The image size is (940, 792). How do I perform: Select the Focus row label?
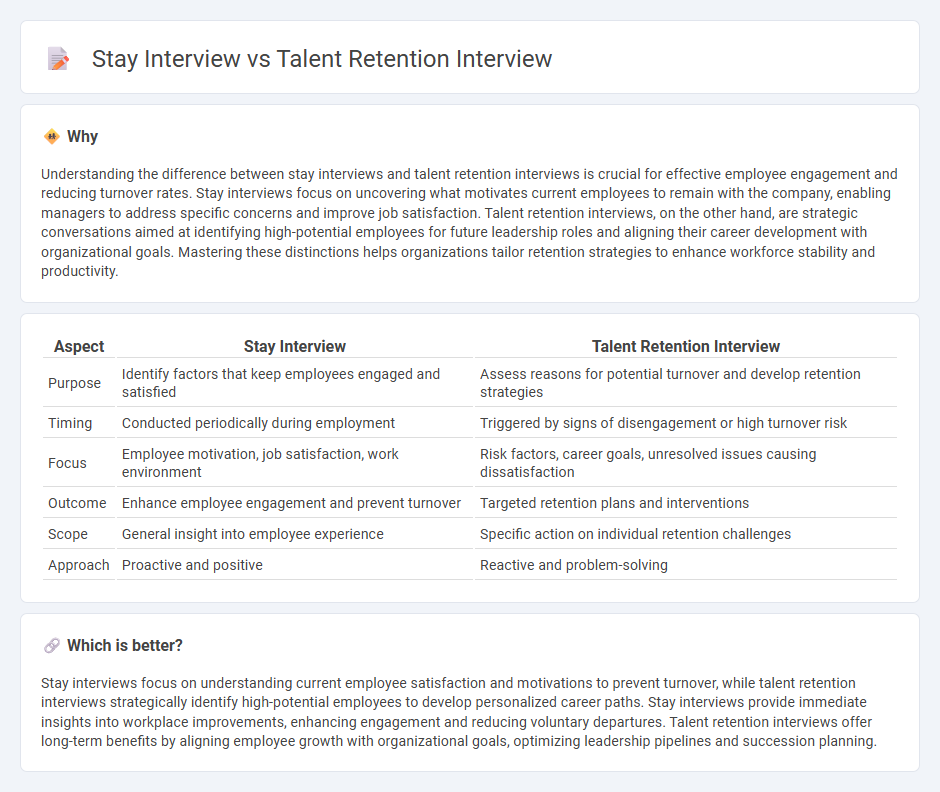coord(67,463)
